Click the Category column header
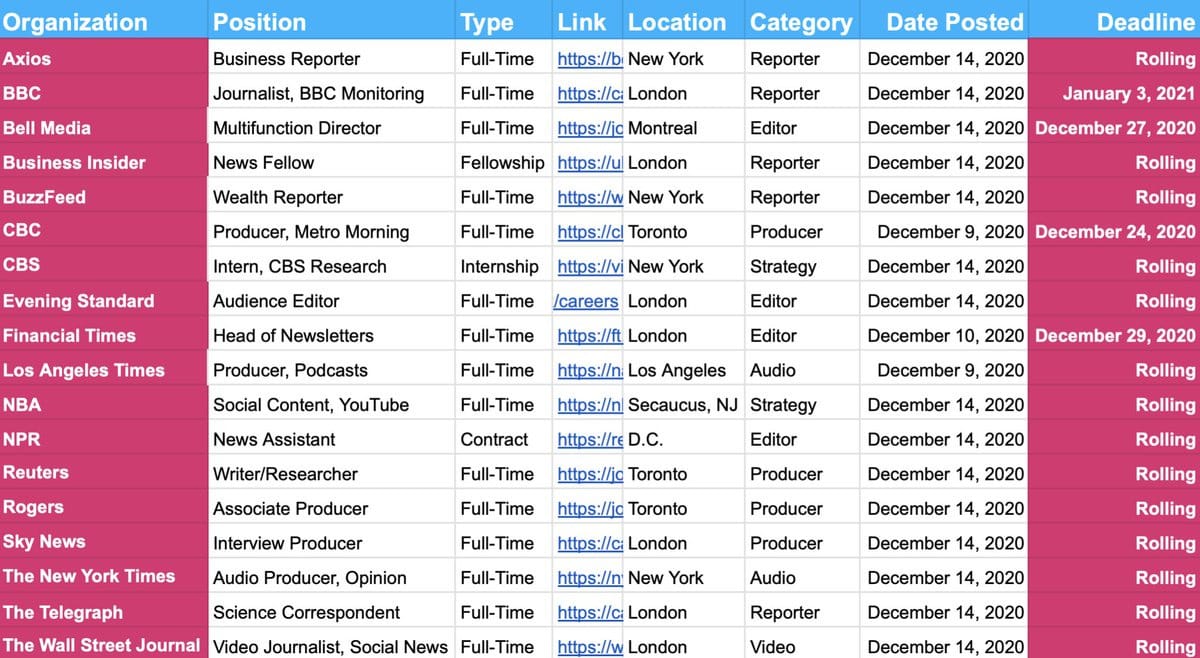The height and width of the screenshot is (658, 1200). click(800, 22)
